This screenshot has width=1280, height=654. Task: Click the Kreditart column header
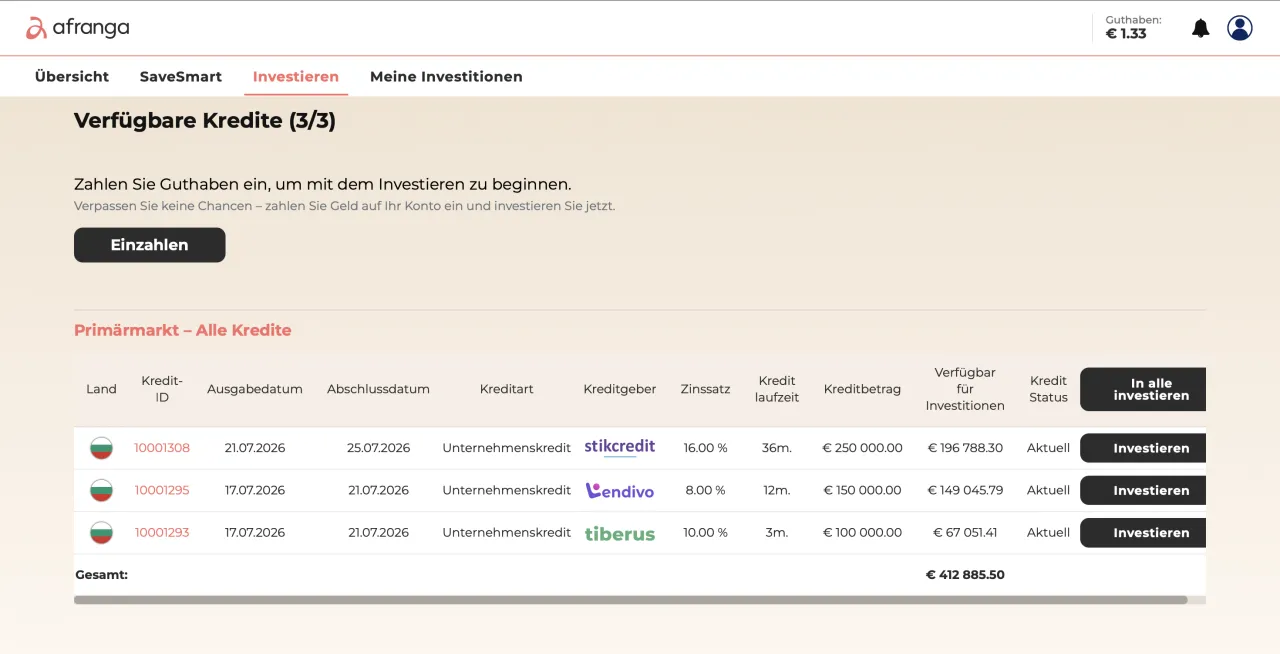(507, 389)
